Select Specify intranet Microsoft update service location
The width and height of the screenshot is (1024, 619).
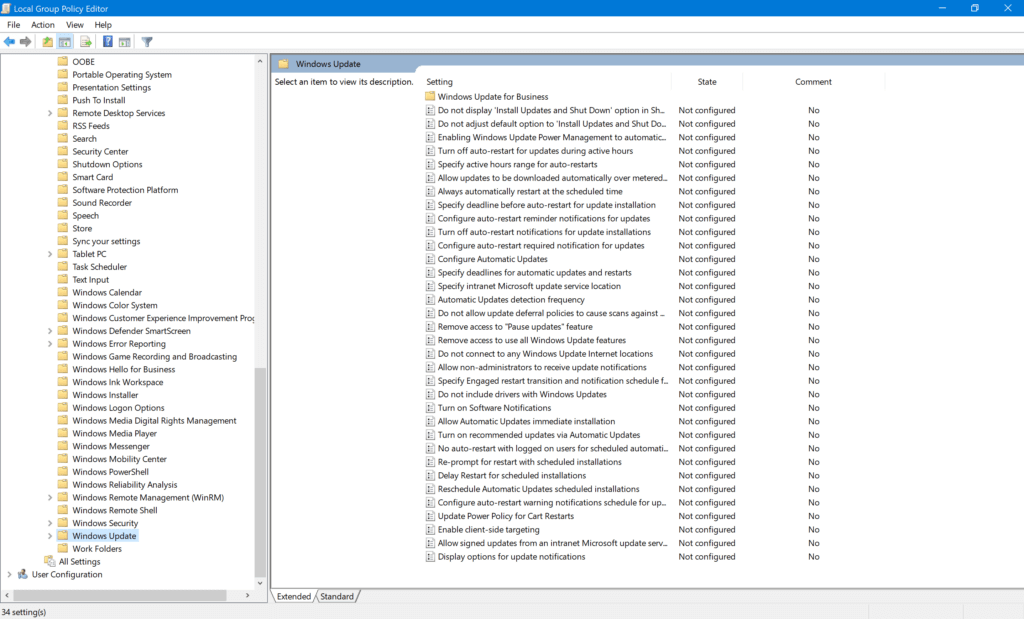point(530,286)
